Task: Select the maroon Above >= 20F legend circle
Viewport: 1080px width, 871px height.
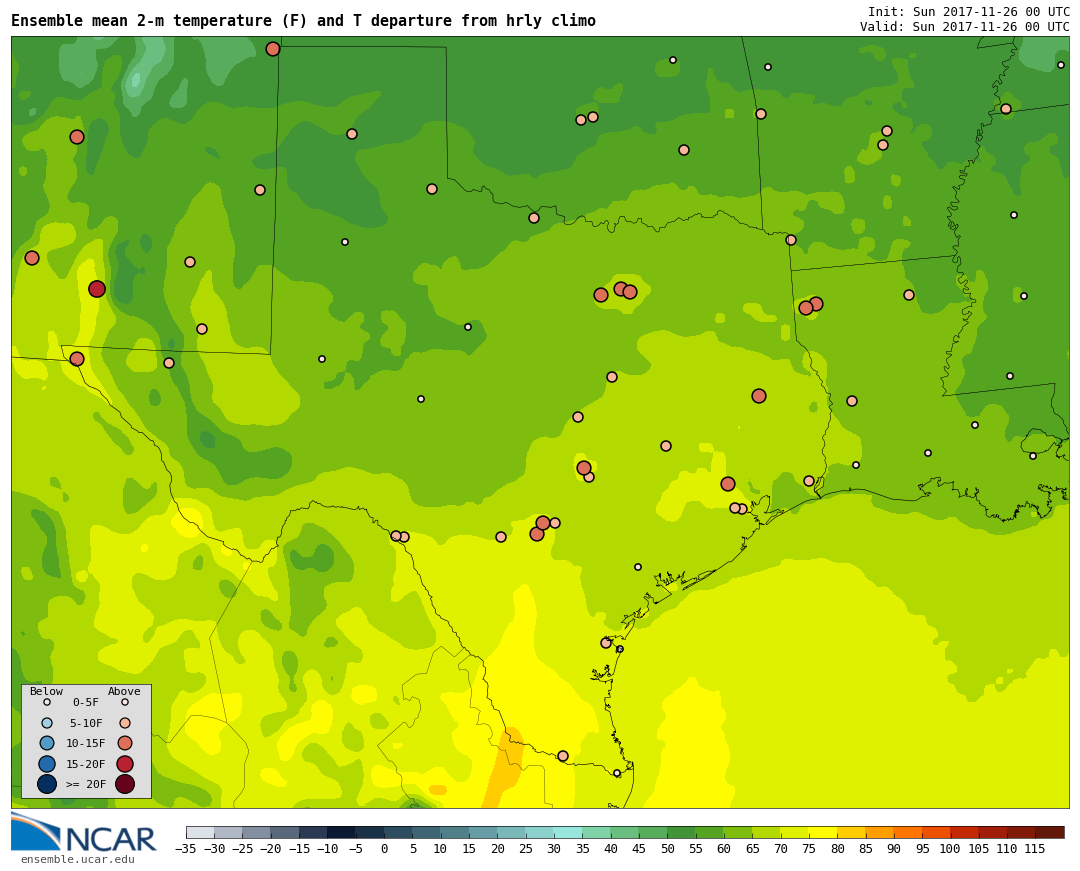Action: 125,784
